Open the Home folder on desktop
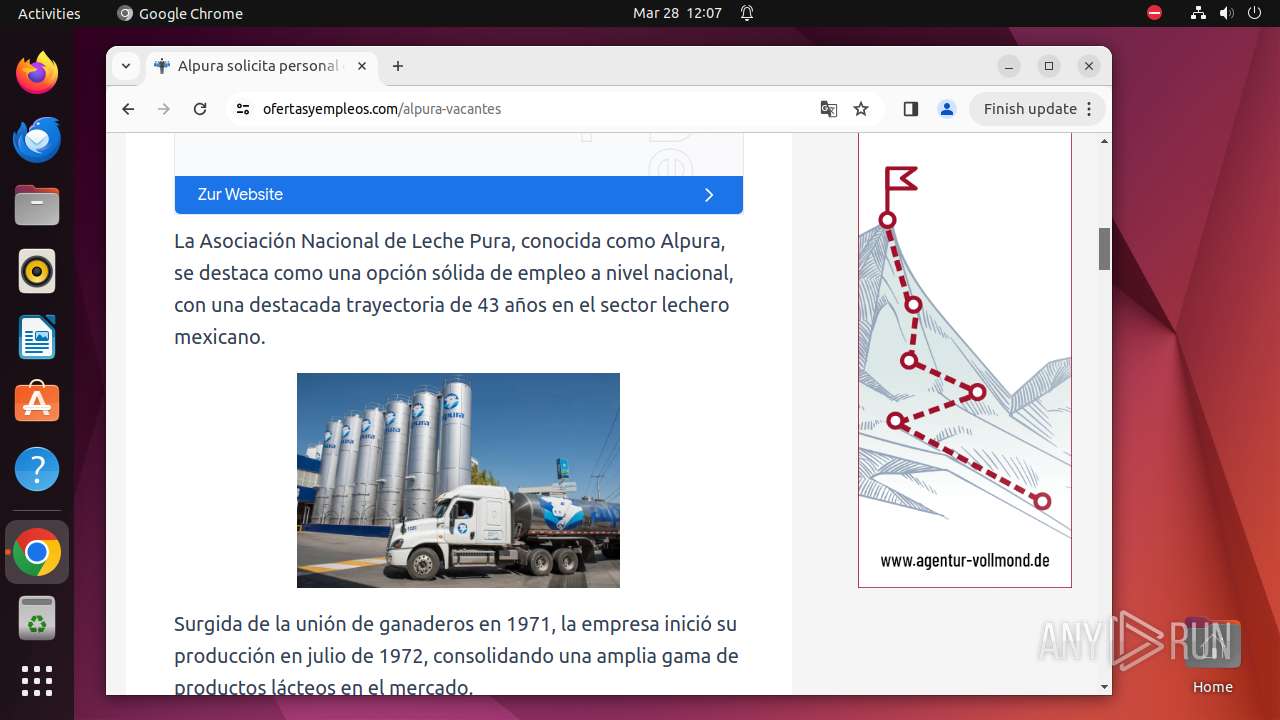 coord(1212,656)
